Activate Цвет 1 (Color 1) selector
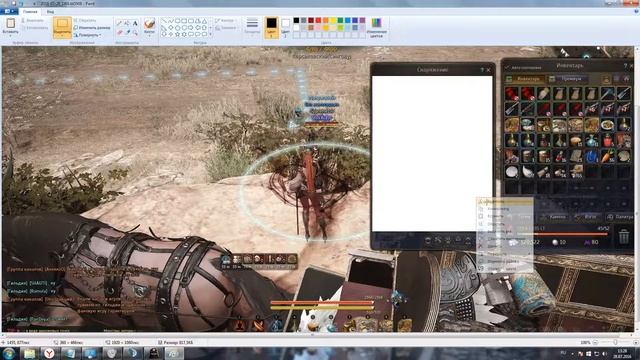This screenshot has height=360, width=640. [x=271, y=27]
